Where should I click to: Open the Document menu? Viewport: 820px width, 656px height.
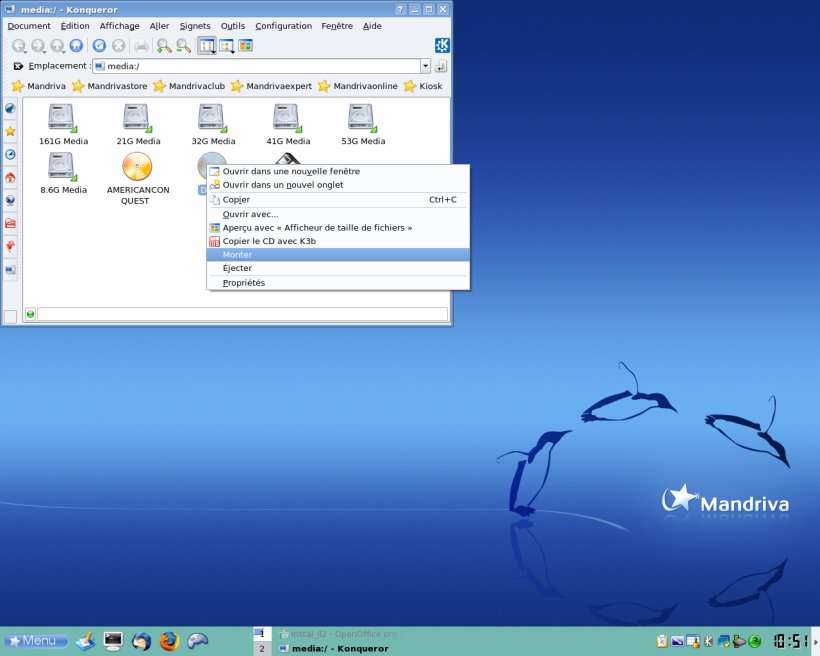coord(29,26)
